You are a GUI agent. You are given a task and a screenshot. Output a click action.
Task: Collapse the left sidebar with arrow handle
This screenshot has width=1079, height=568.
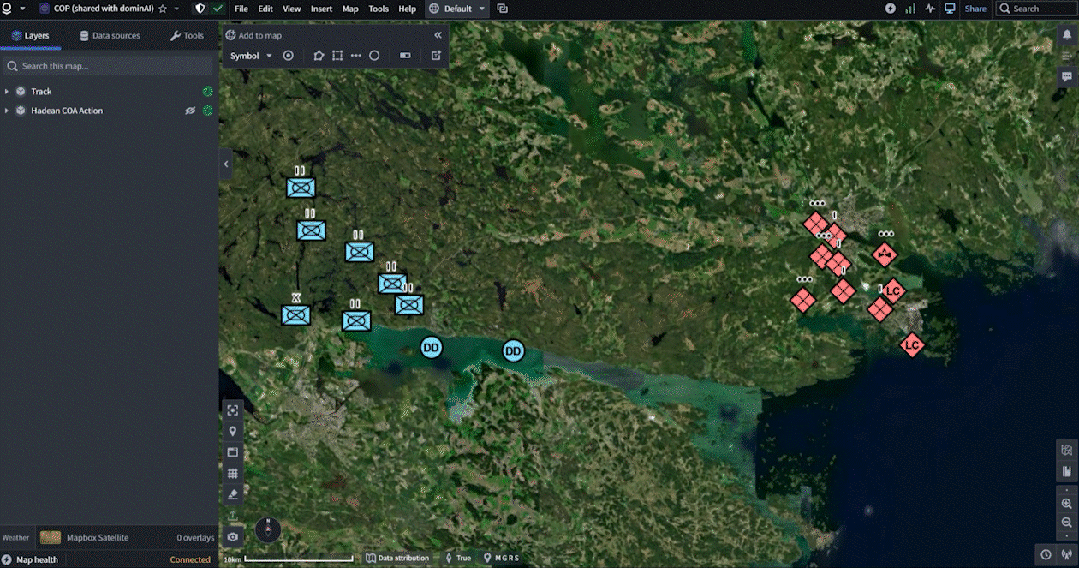[x=226, y=164]
